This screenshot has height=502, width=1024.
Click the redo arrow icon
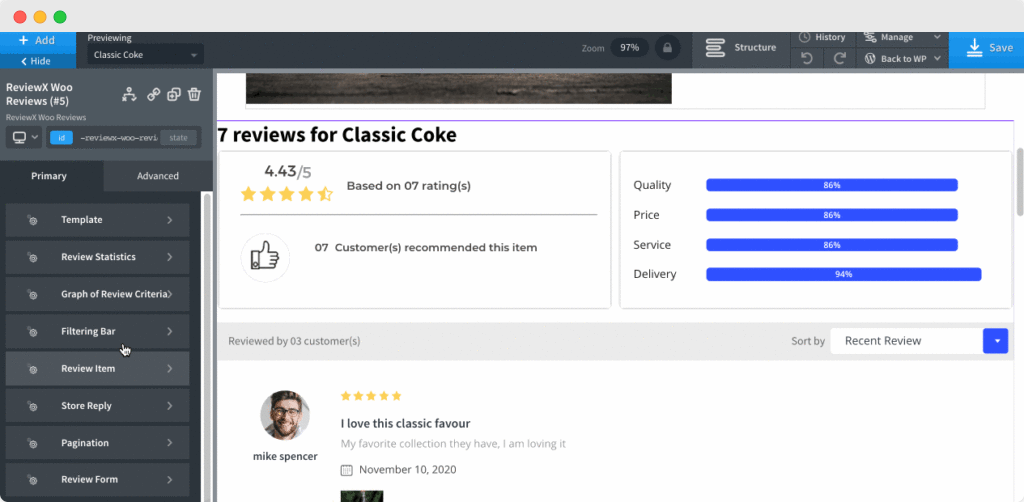pyautogui.click(x=840, y=59)
